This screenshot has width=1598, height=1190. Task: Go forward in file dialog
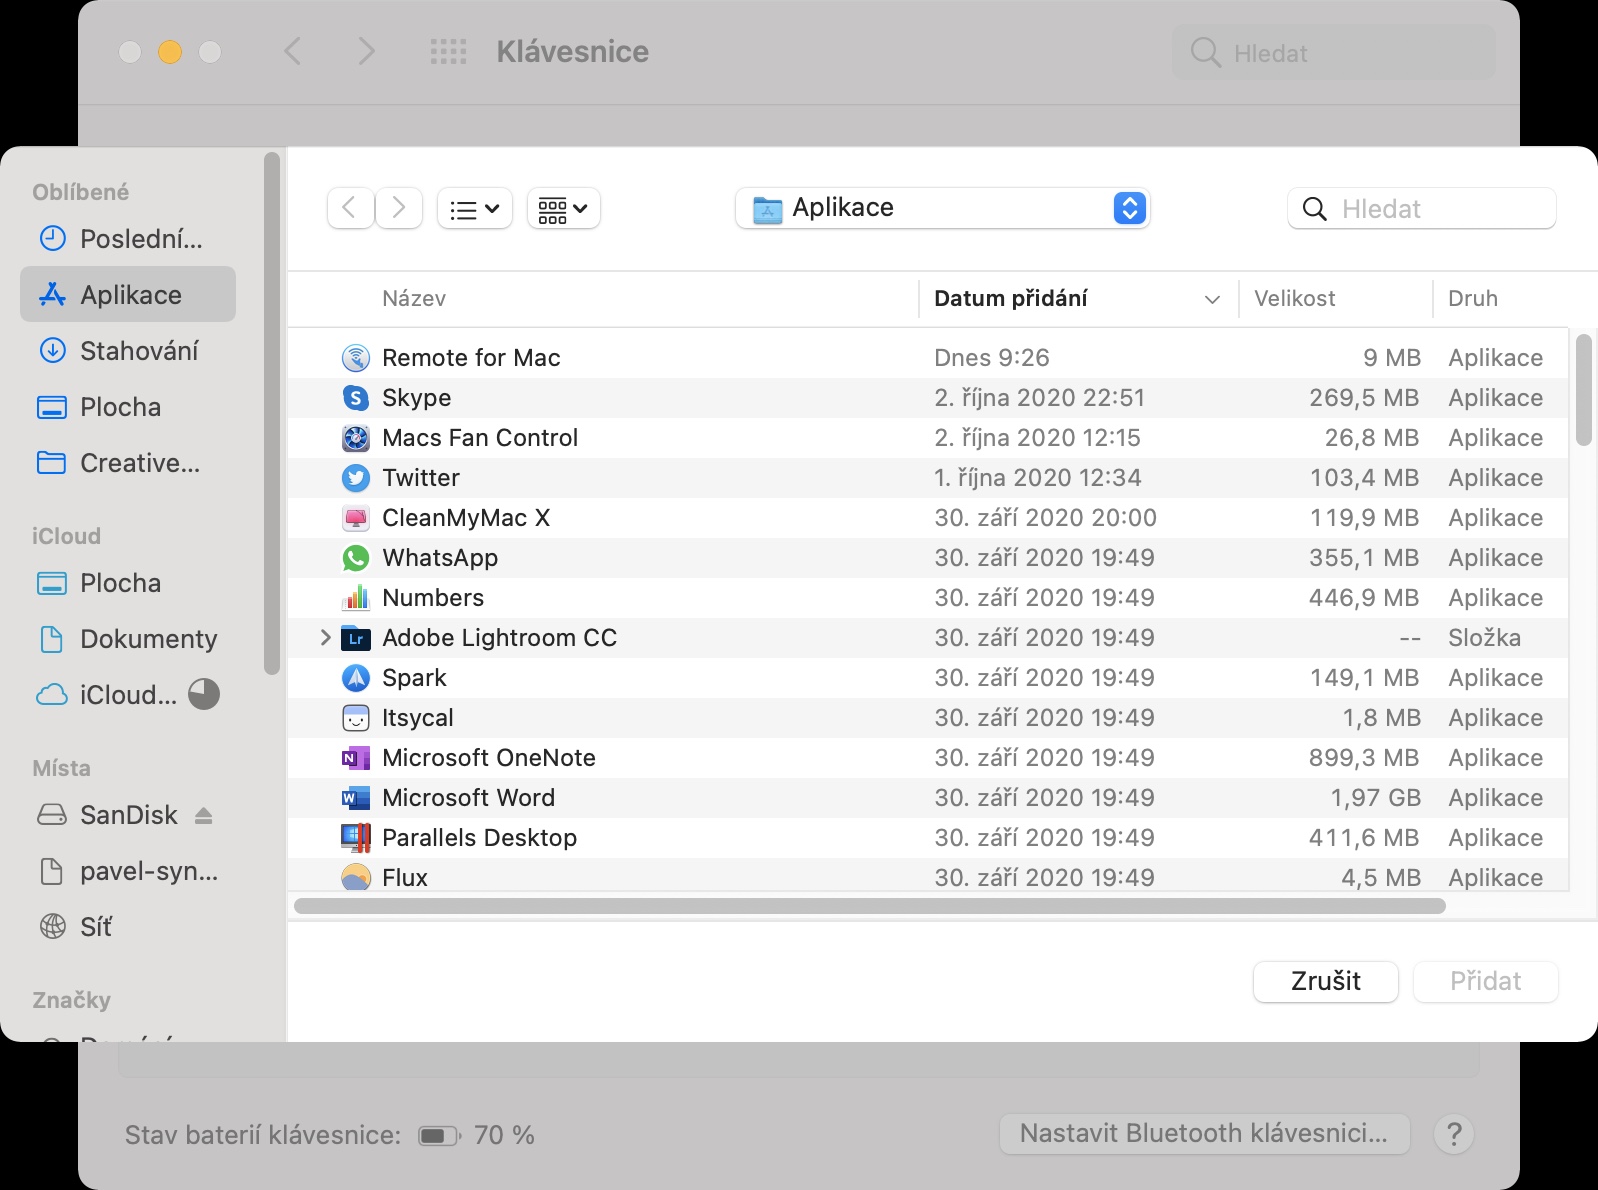(x=398, y=208)
